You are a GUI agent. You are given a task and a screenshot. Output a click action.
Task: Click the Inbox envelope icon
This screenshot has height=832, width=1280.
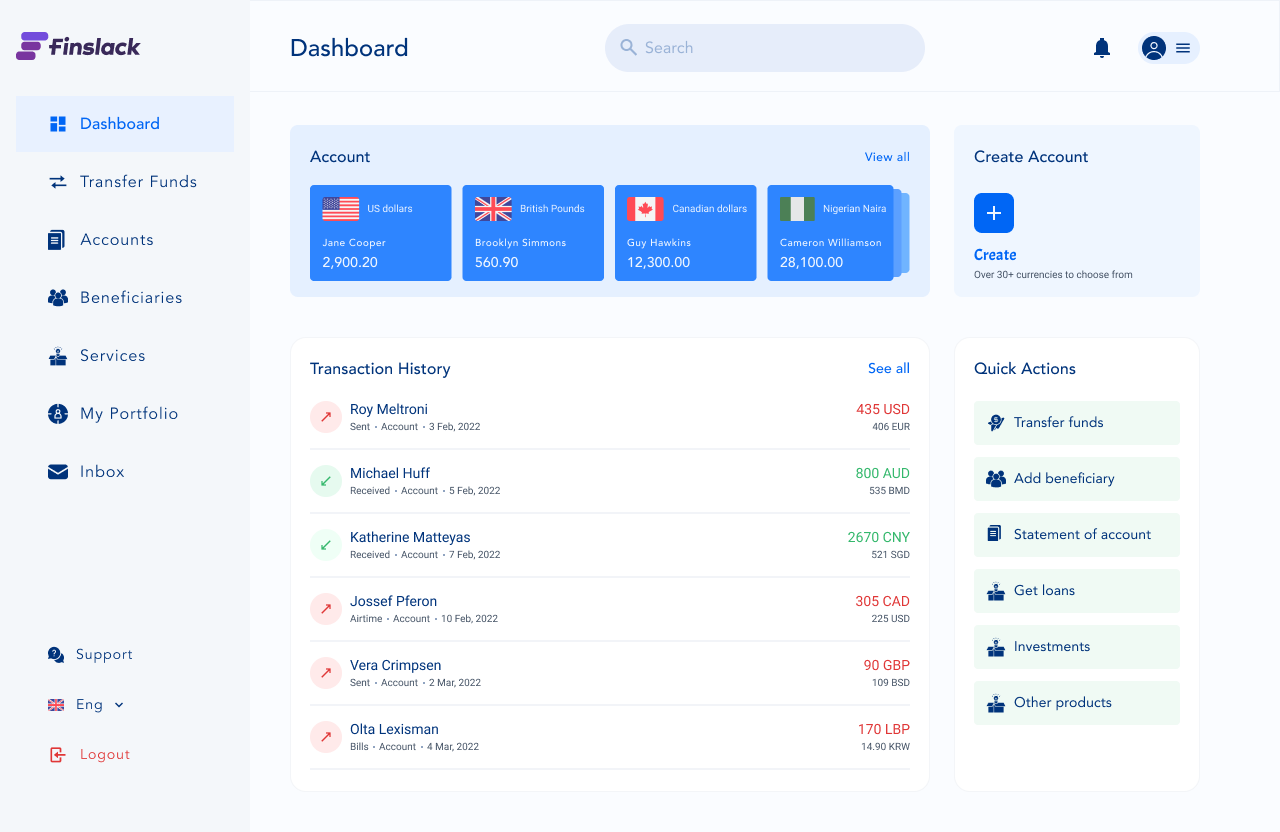57,471
